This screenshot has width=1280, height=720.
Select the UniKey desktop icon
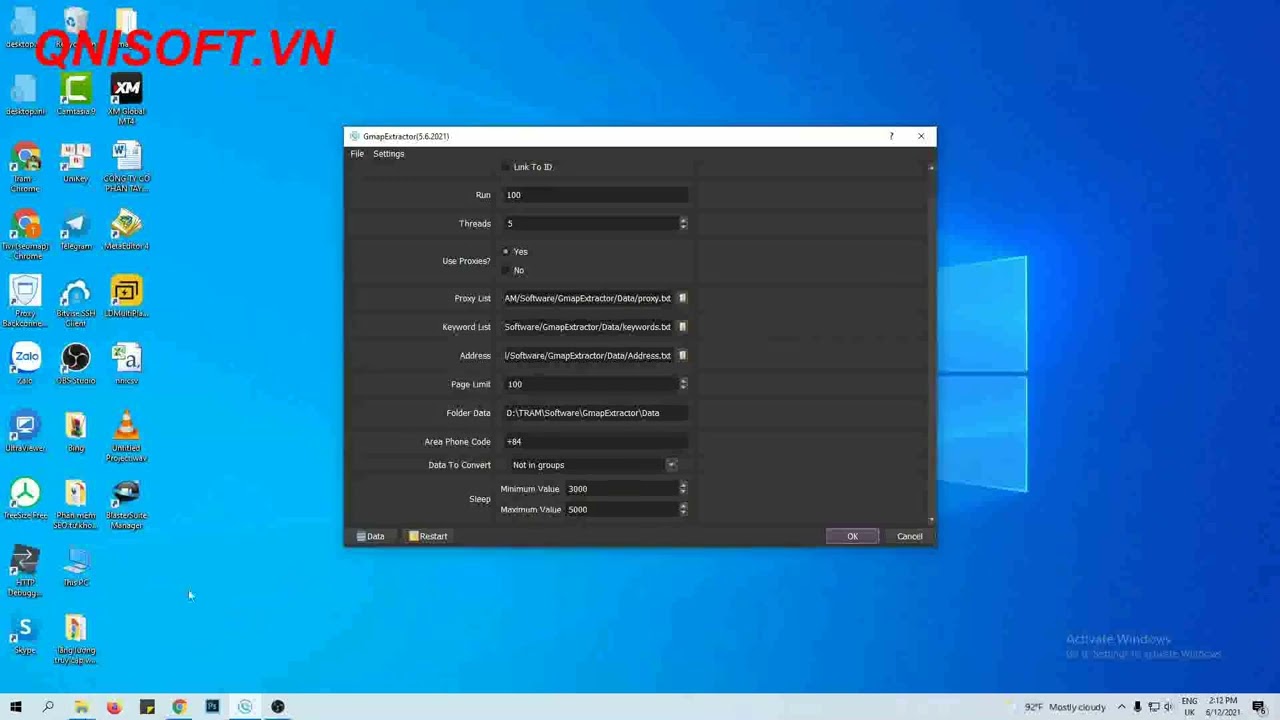(x=76, y=163)
